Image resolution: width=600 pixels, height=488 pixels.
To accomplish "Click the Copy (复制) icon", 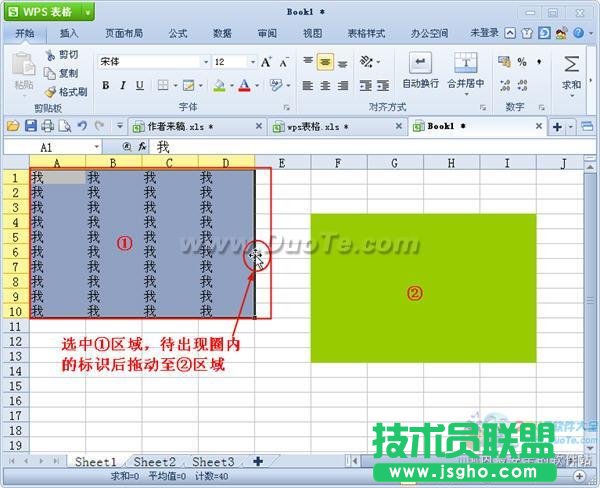I will click(x=50, y=73).
